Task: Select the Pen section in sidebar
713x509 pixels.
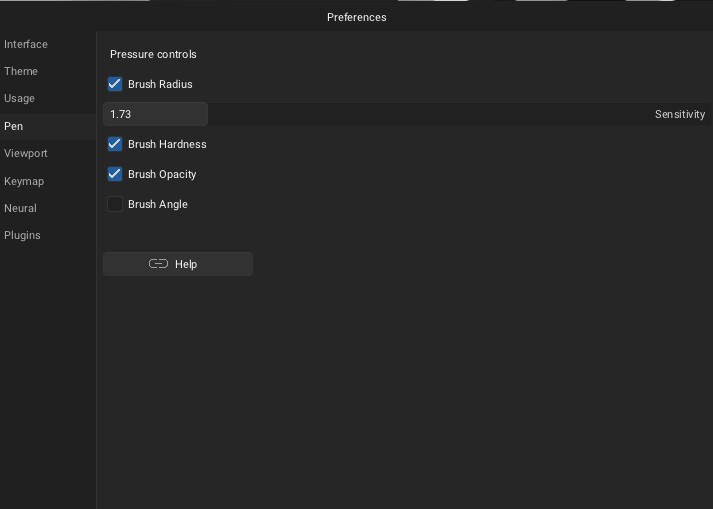Action: coord(14,126)
